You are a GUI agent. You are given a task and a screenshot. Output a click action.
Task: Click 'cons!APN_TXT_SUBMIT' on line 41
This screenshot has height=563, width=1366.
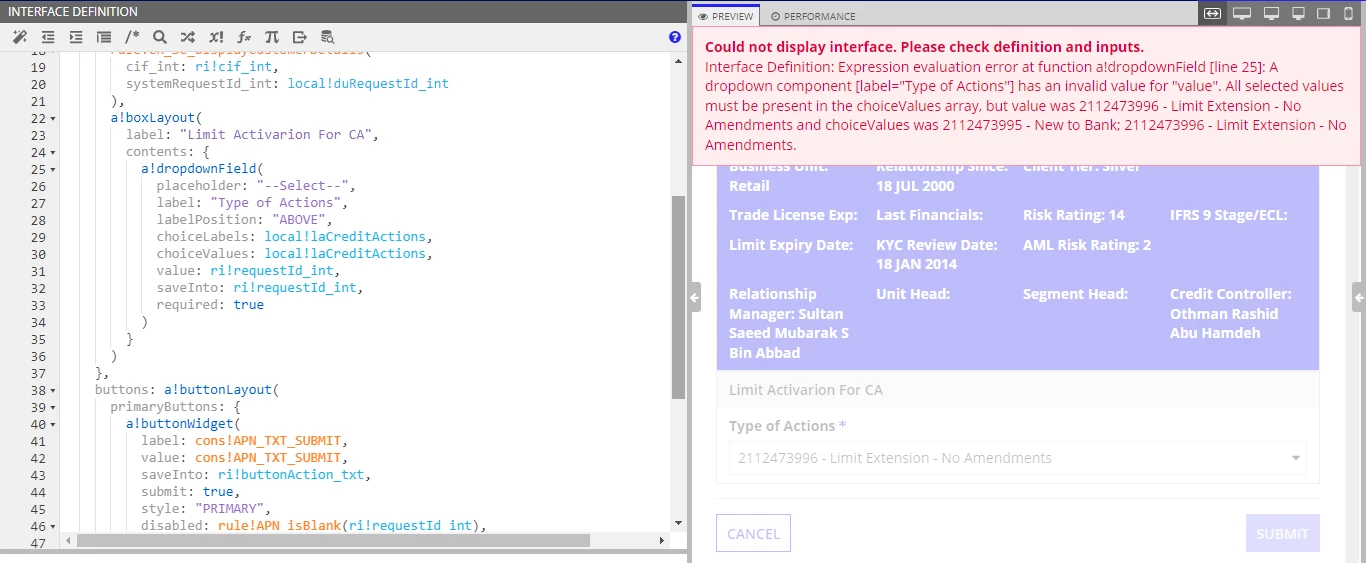pyautogui.click(x=269, y=441)
